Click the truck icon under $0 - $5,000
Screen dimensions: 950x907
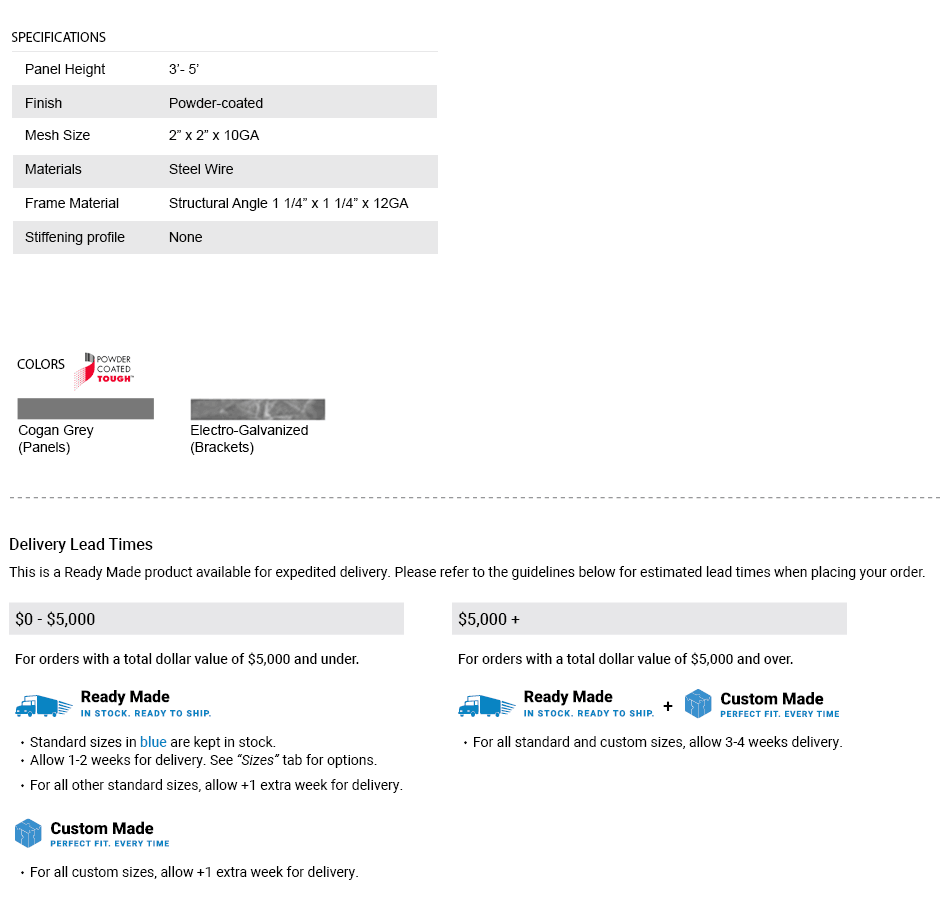click(43, 705)
